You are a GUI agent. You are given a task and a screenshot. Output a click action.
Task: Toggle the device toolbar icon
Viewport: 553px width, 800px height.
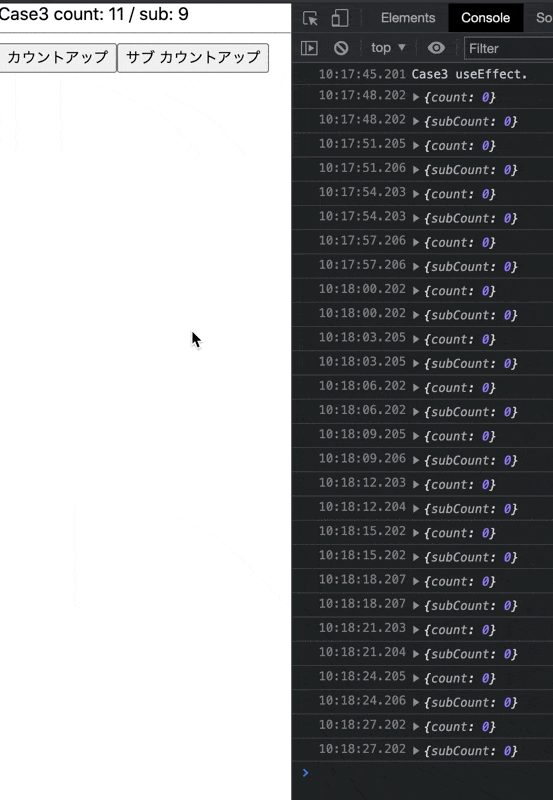click(x=340, y=18)
